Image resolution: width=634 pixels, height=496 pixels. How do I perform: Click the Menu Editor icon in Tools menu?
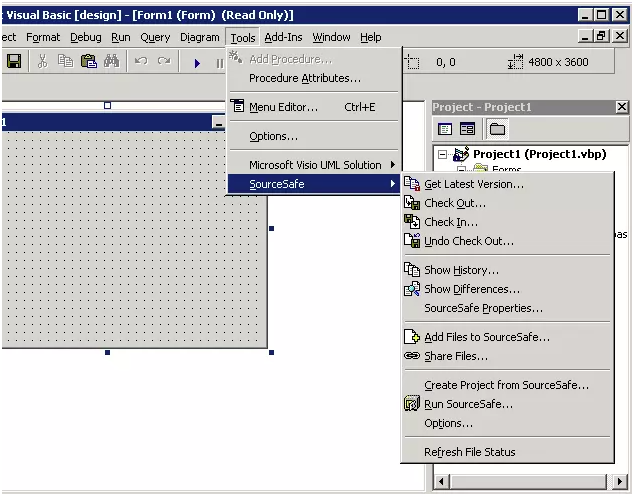(x=238, y=106)
